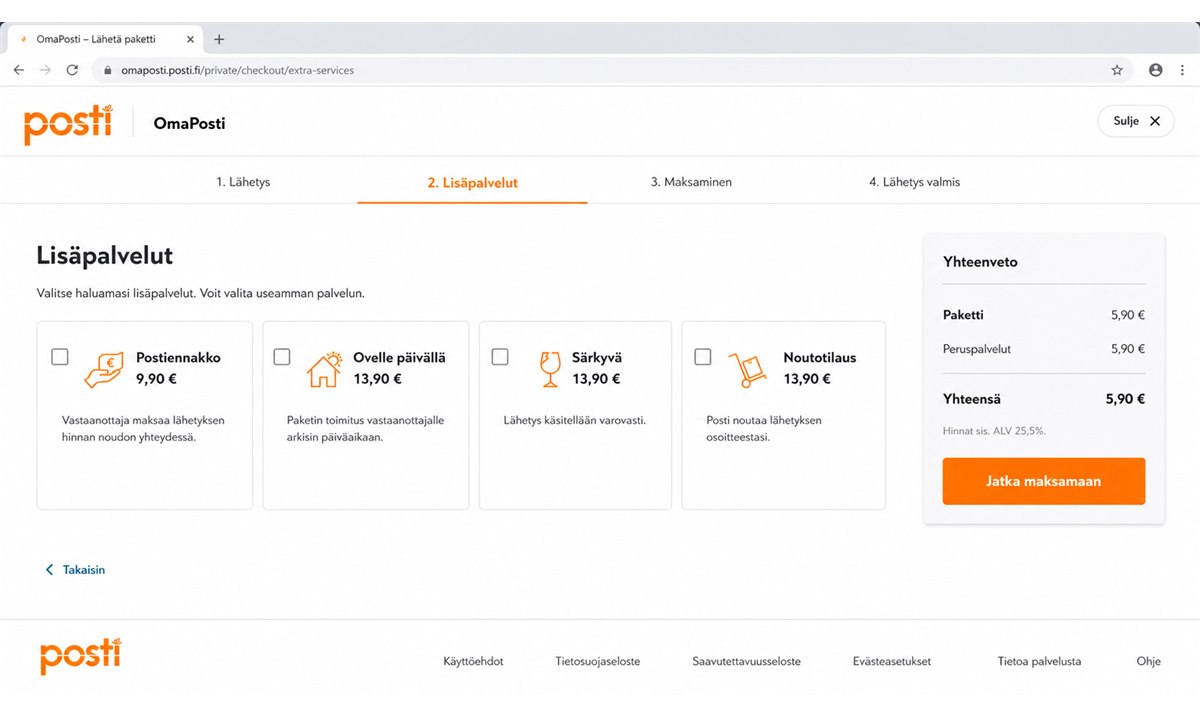Image resolution: width=1200 pixels, height=720 pixels.
Task: Open the Ohje footer link
Action: [1149, 661]
